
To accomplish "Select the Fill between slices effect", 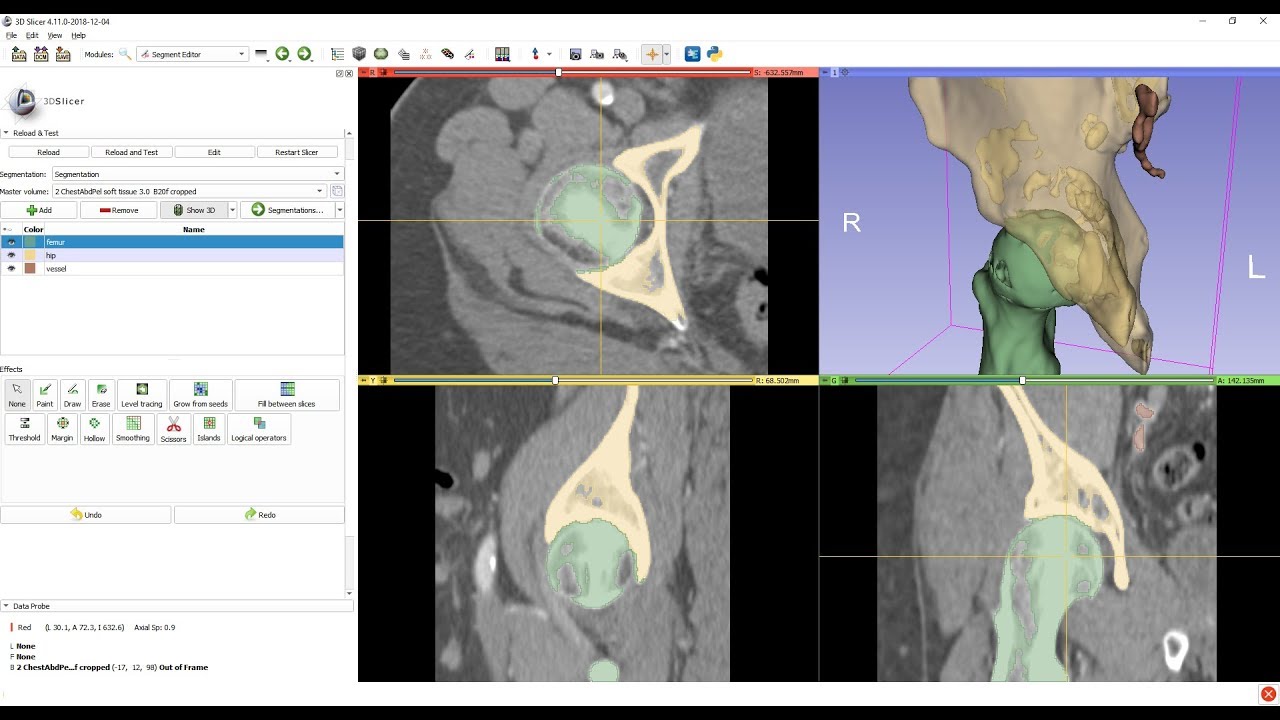I will click(x=287, y=395).
